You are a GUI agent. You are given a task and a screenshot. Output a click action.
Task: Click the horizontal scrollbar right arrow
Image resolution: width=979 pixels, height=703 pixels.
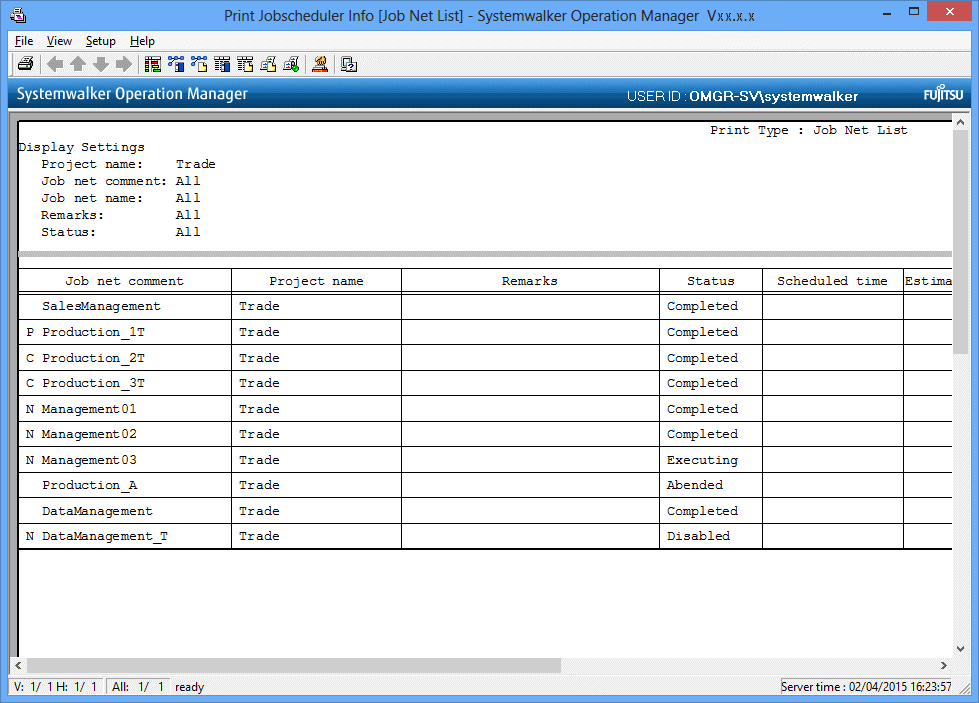point(944,665)
